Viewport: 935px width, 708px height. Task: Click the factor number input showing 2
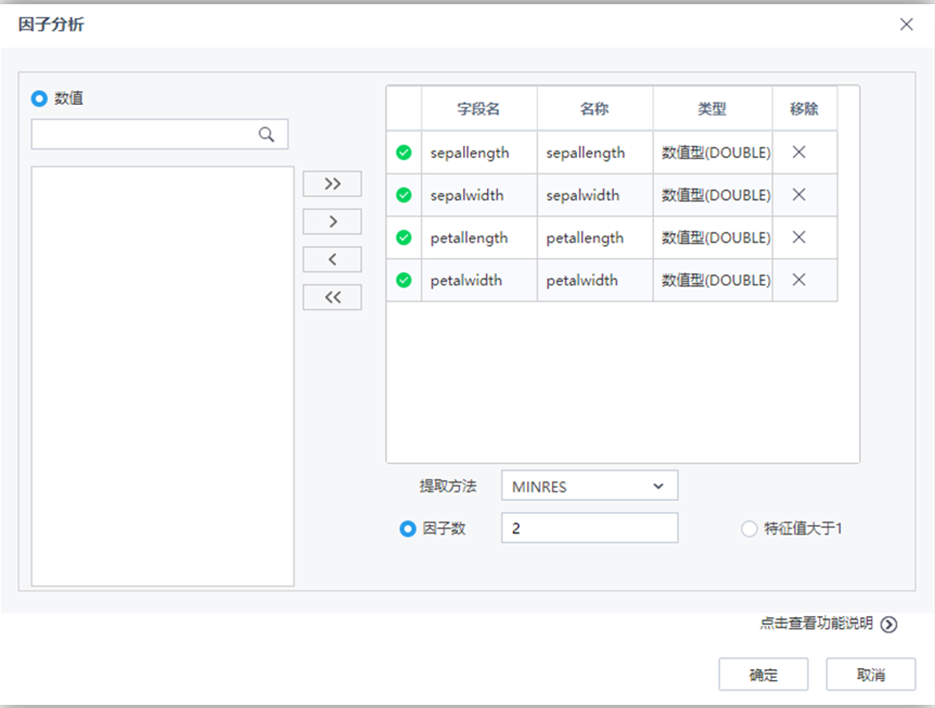tap(588, 528)
